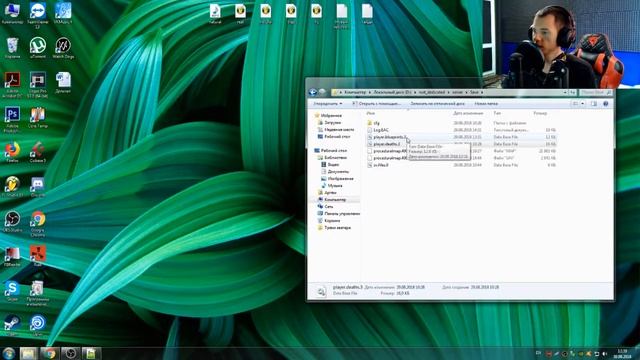The height and width of the screenshot is (360, 640).
Task: Click Open with button in Explorer toolbar
Action: pos(376,104)
